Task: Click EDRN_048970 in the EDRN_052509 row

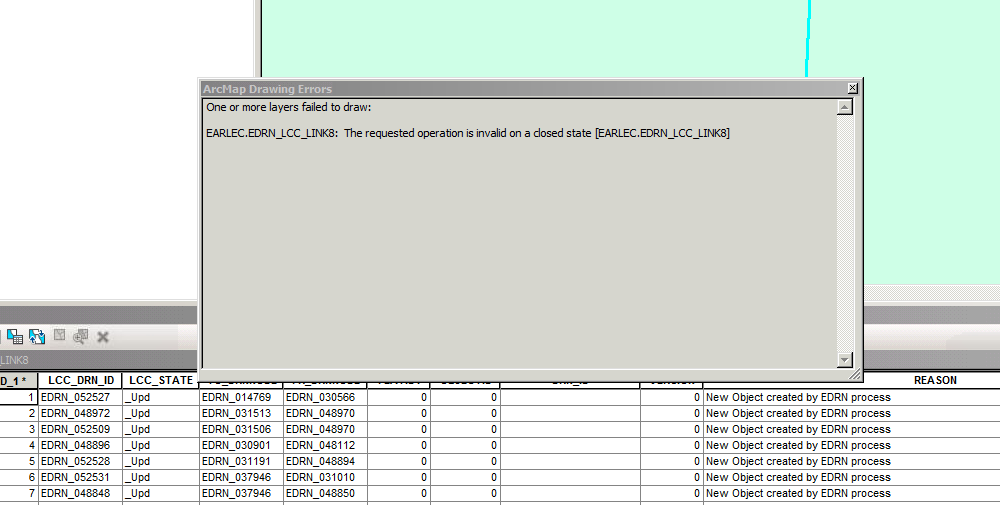Action: click(x=325, y=429)
